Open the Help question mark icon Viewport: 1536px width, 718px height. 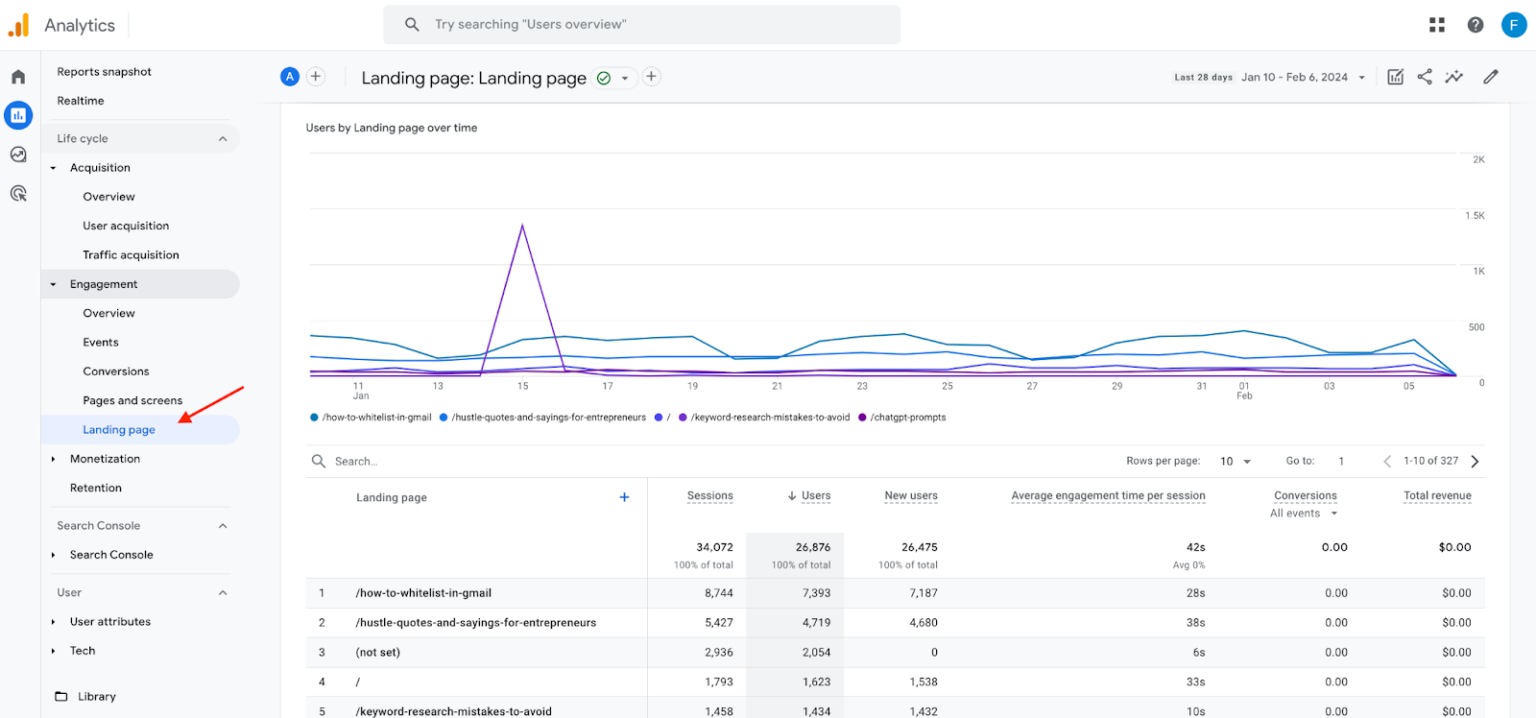(1475, 24)
